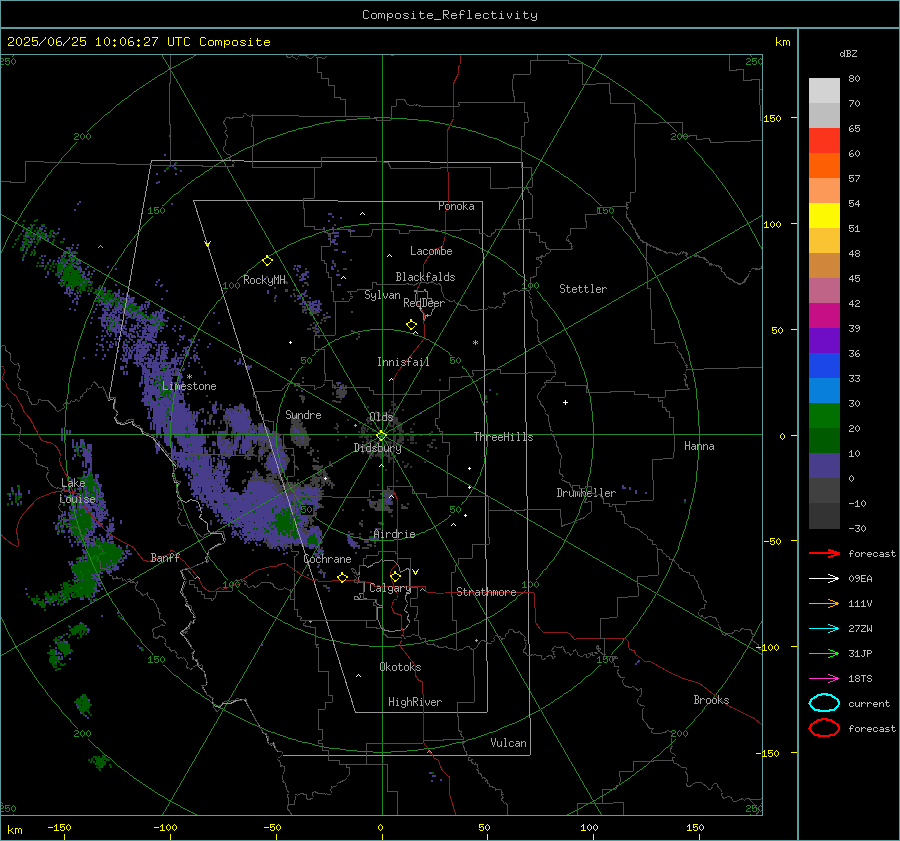Click the RockyMH label
This screenshot has height=841, width=900.
pyautogui.click(x=264, y=280)
